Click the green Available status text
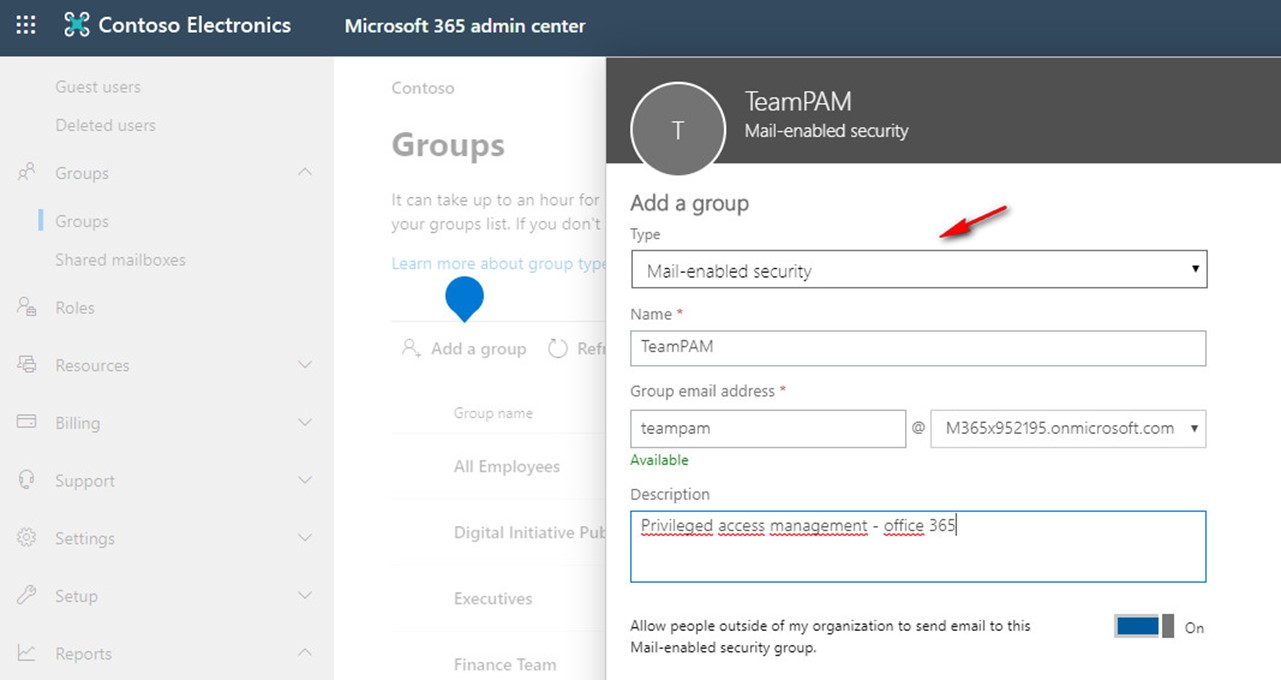 point(660,460)
